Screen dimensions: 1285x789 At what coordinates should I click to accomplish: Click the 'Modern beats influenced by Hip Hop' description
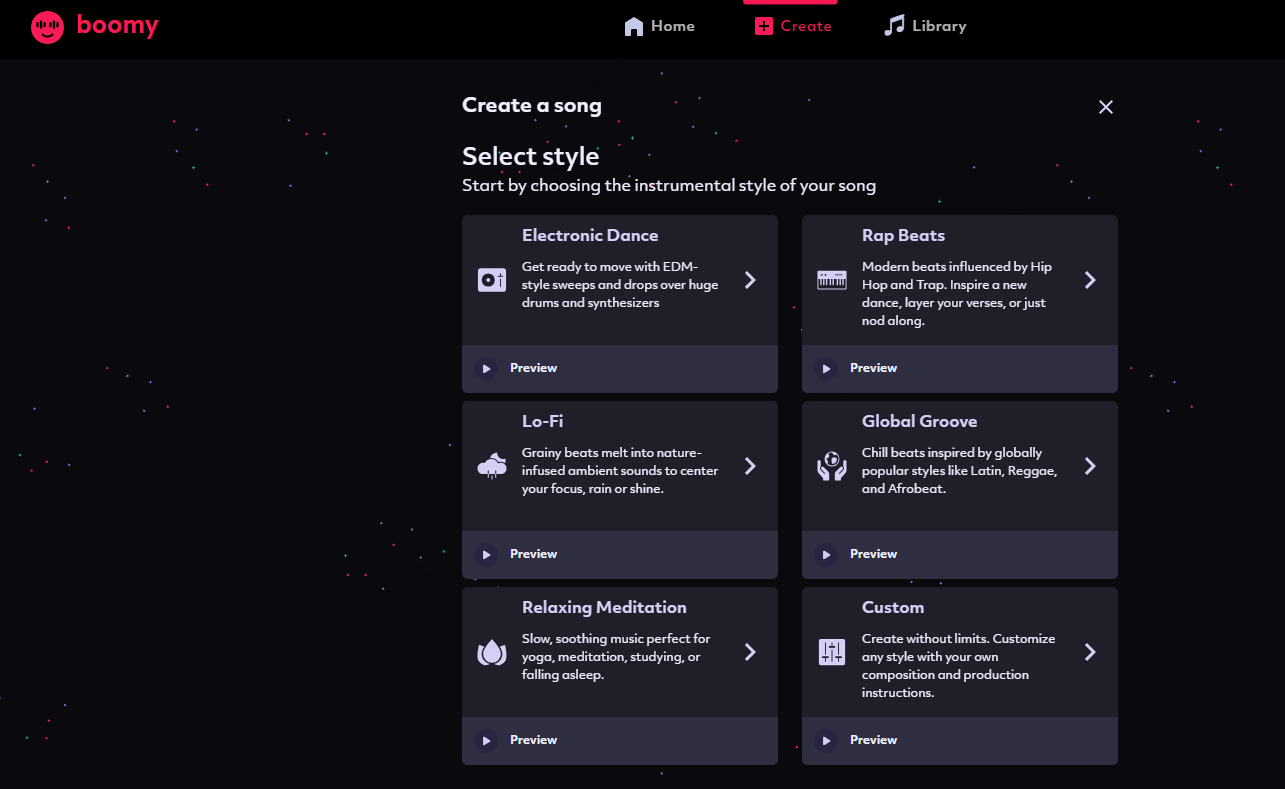(957, 294)
